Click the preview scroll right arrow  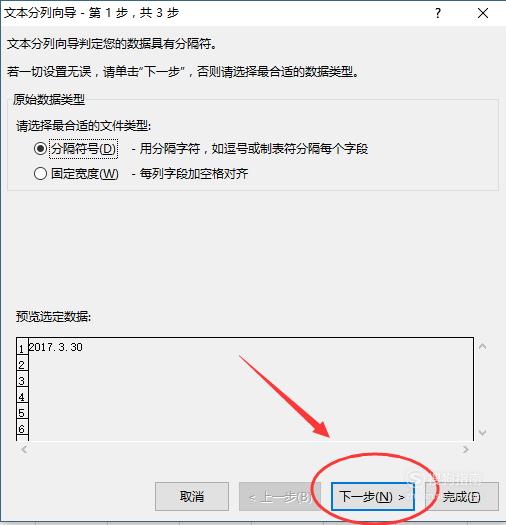pyautogui.click(x=465, y=450)
